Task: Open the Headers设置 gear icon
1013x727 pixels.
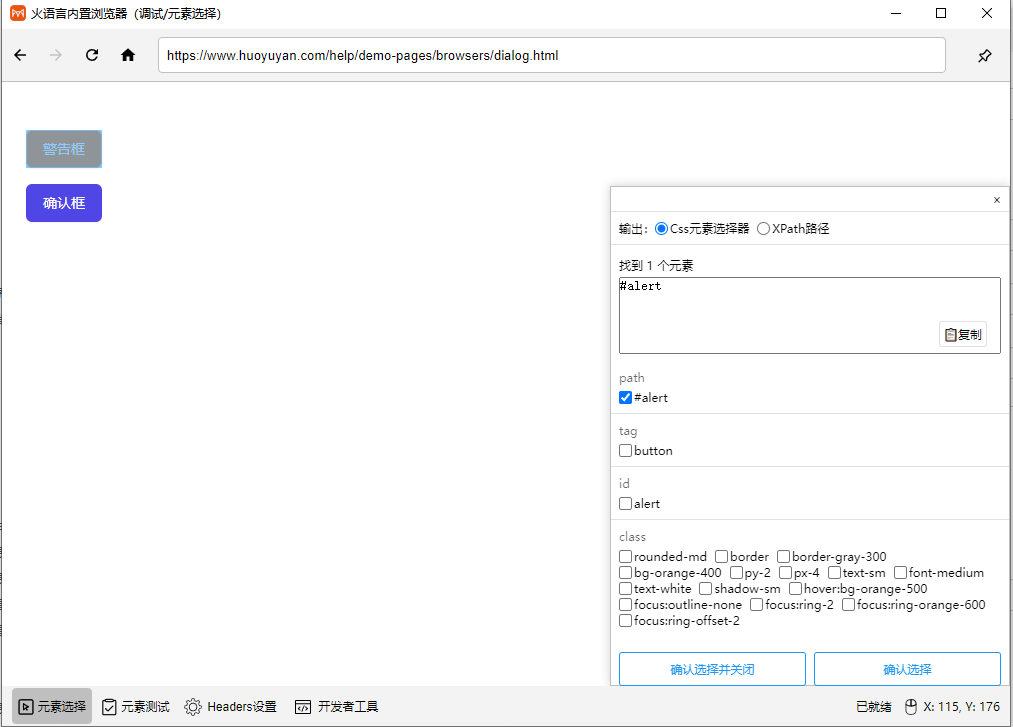Action: coord(193,706)
